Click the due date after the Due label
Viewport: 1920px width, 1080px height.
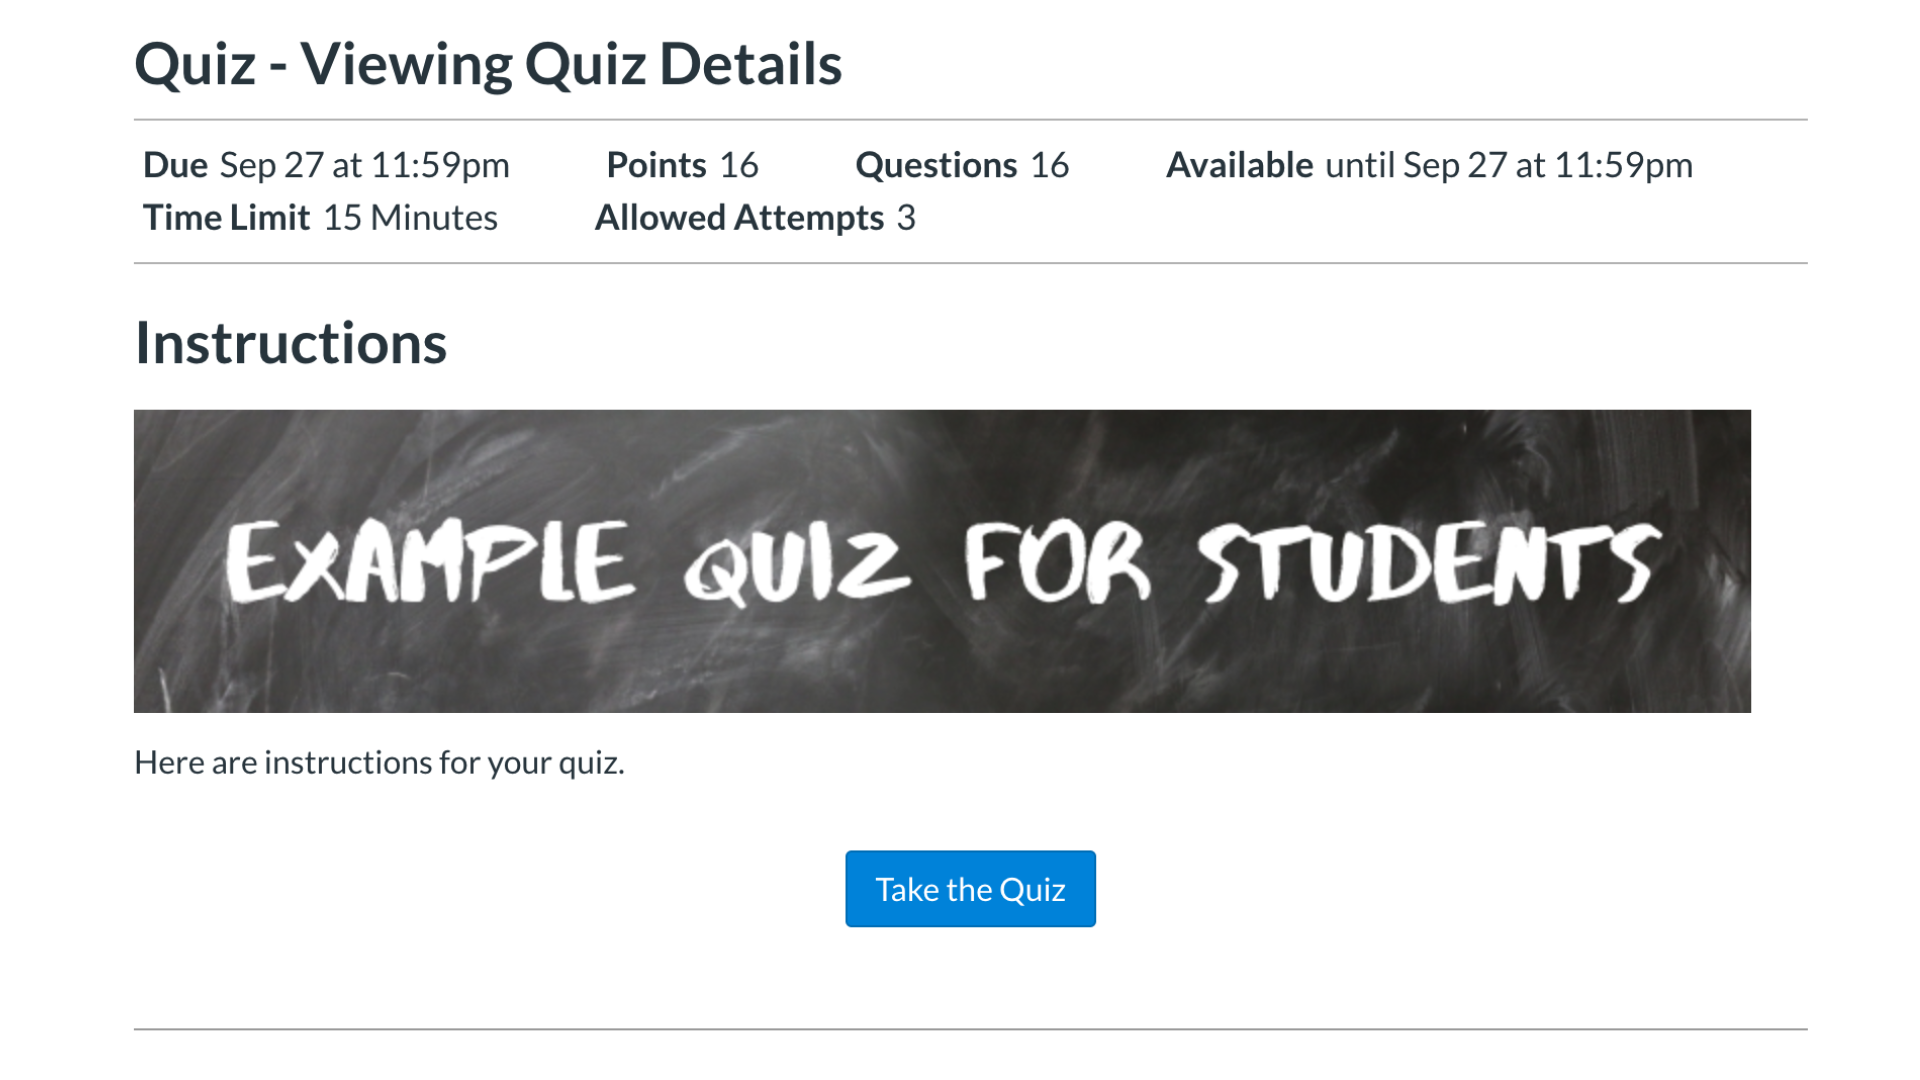pyautogui.click(x=364, y=165)
